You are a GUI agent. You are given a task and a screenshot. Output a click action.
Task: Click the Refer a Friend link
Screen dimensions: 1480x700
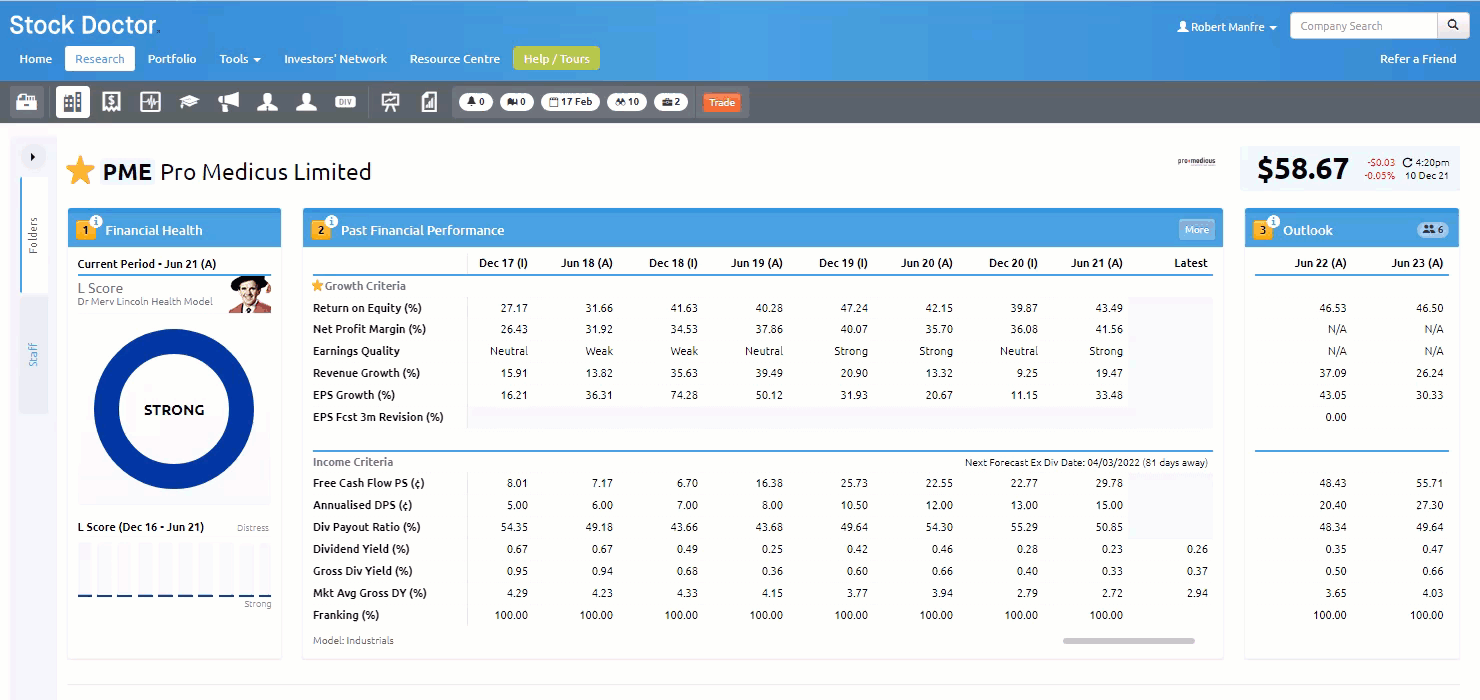coord(1418,59)
